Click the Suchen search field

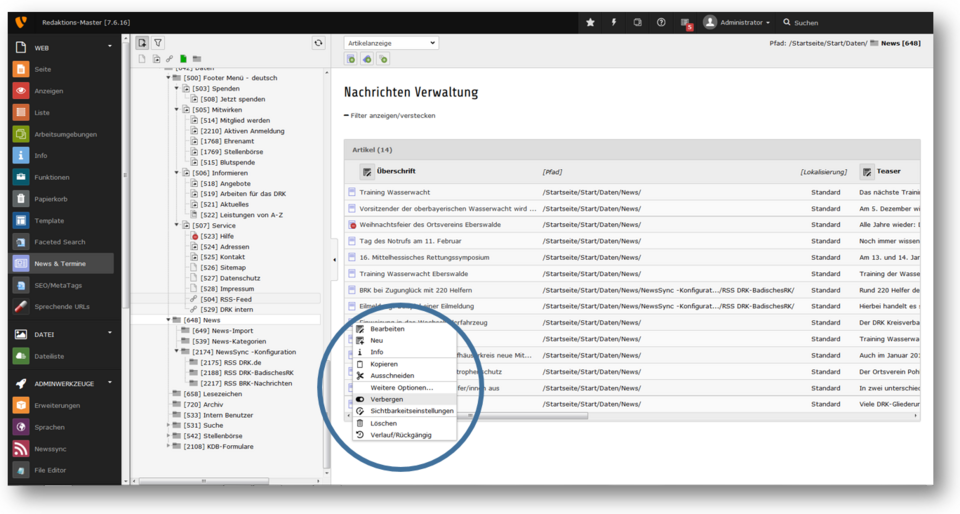coord(806,22)
